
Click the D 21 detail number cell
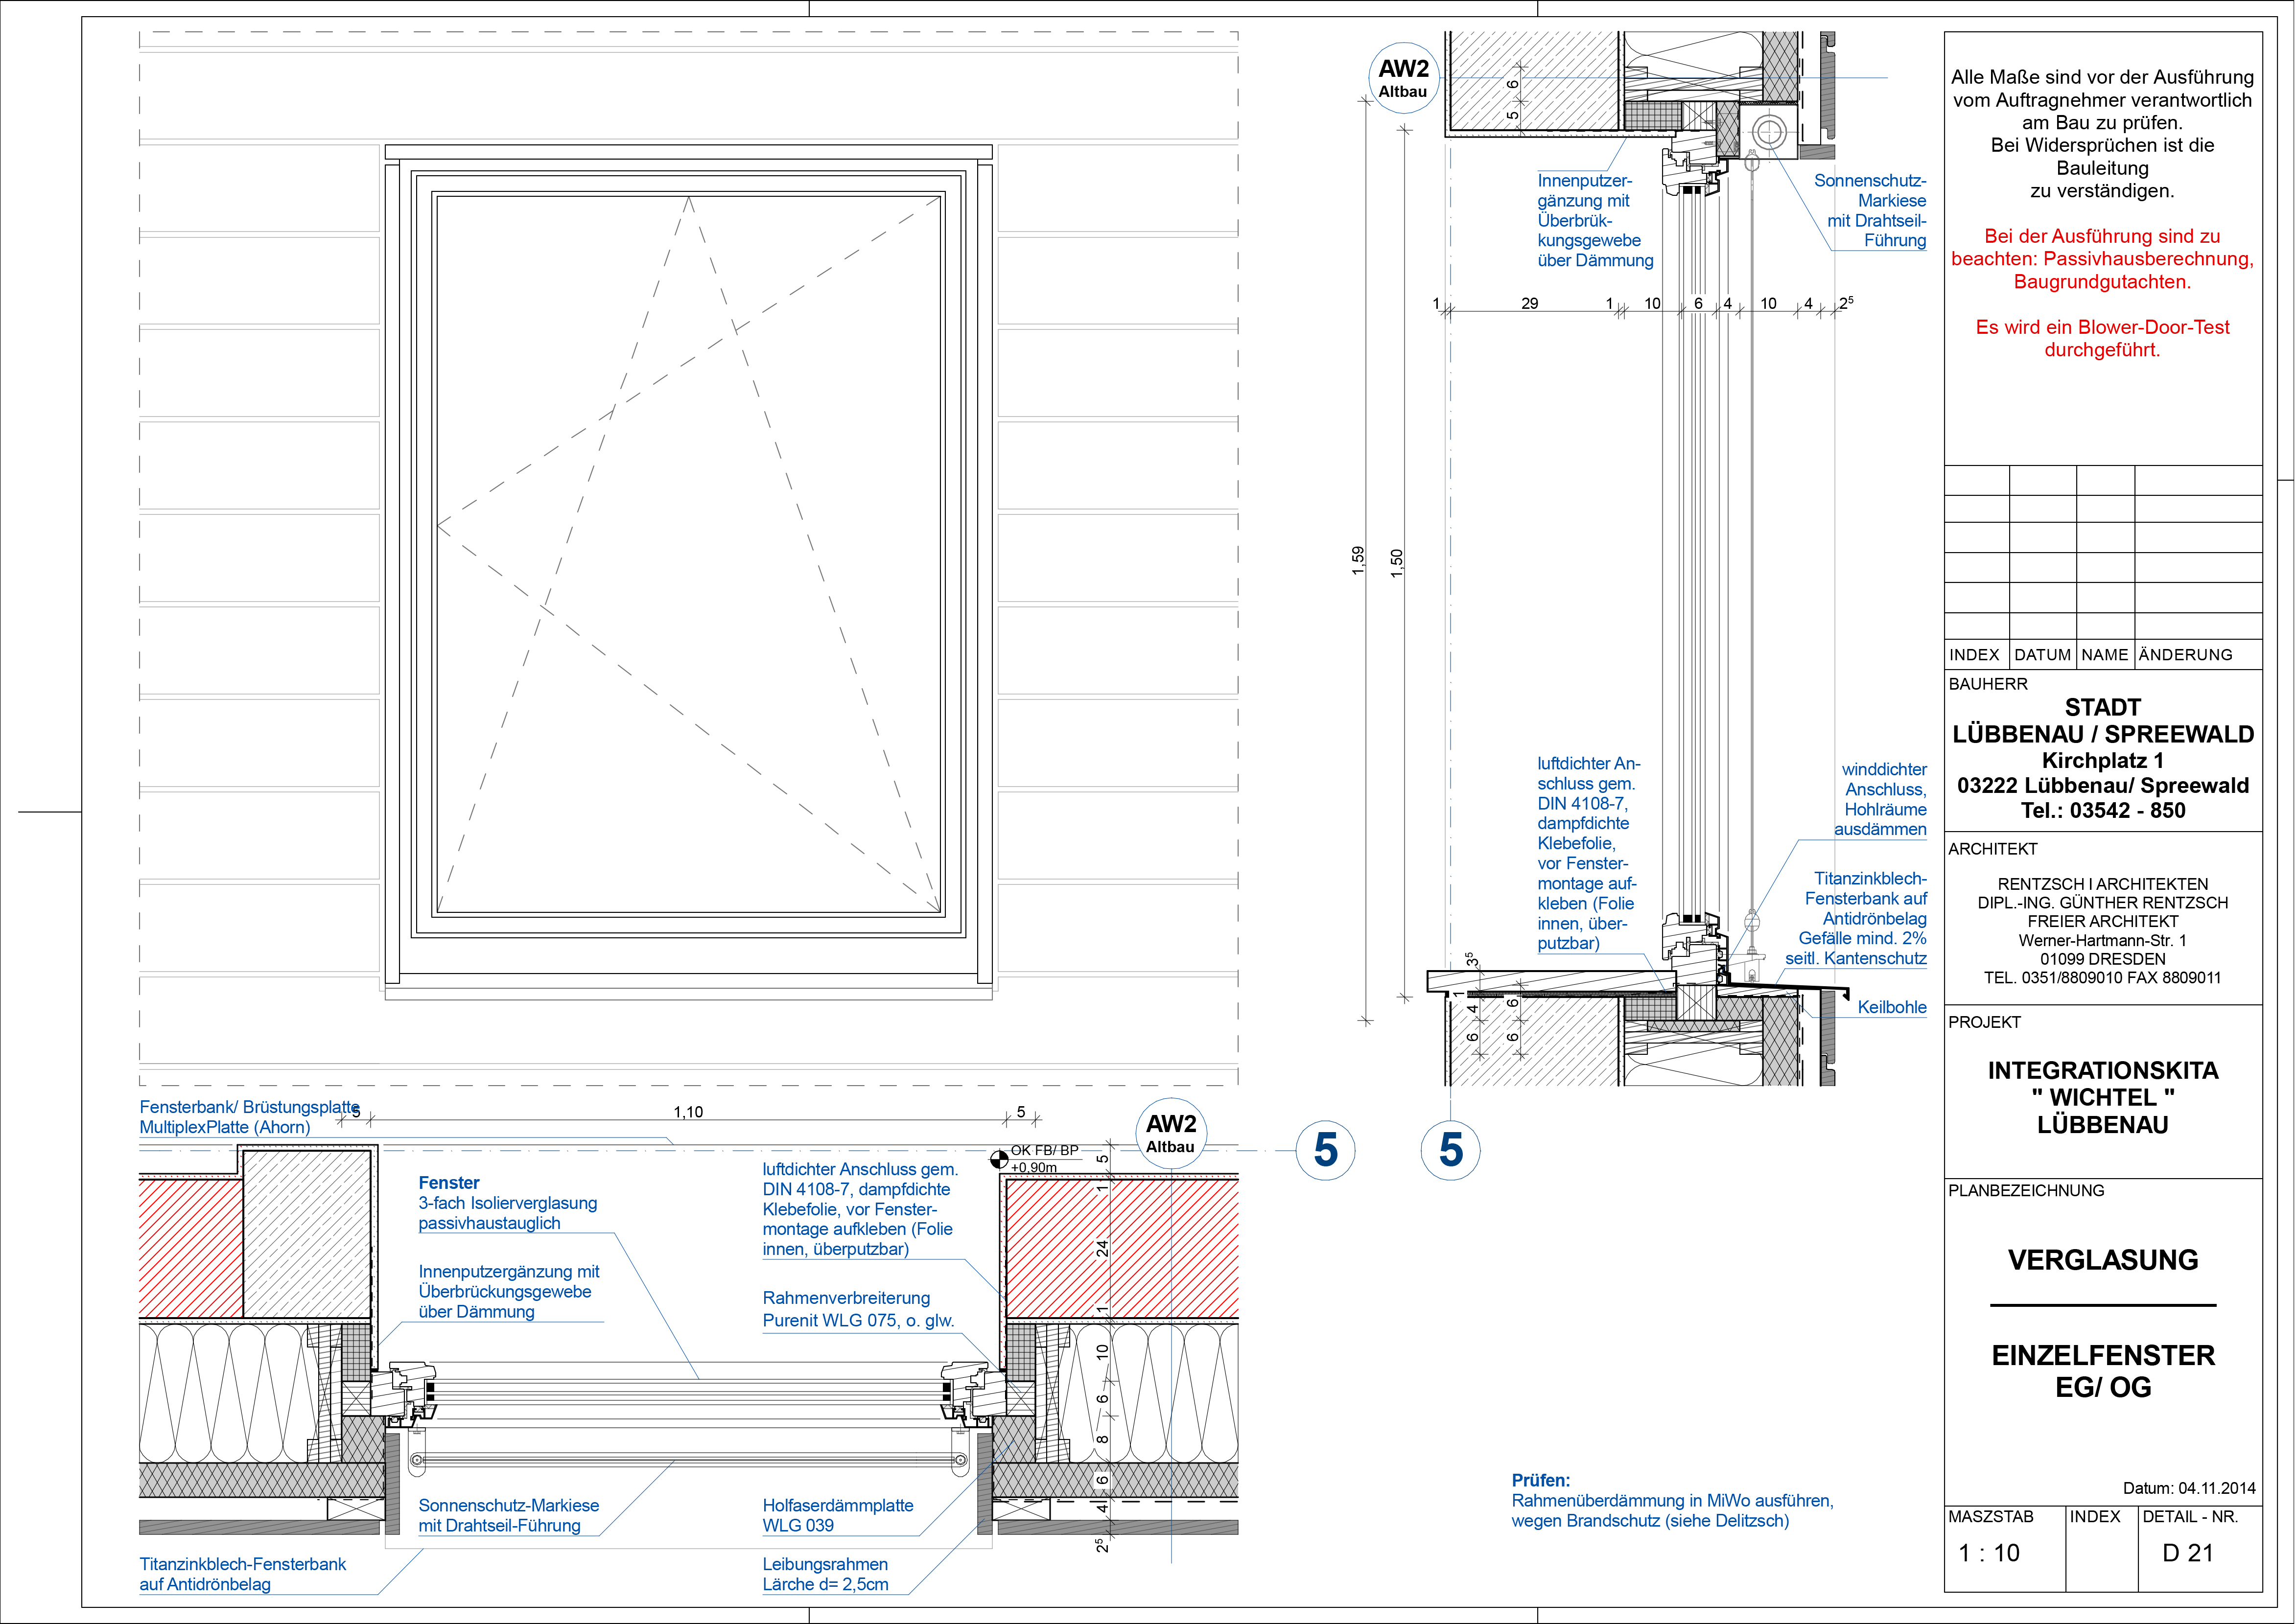point(2187,1553)
